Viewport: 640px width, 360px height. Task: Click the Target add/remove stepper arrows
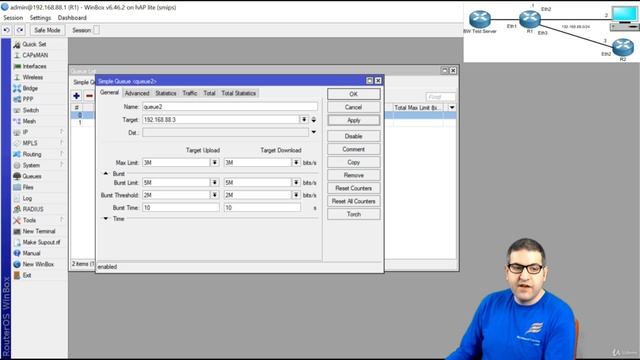313,120
